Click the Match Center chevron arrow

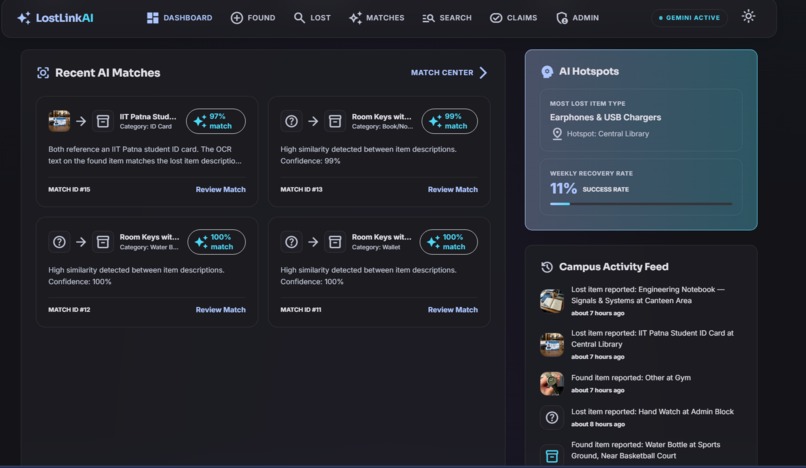(483, 73)
